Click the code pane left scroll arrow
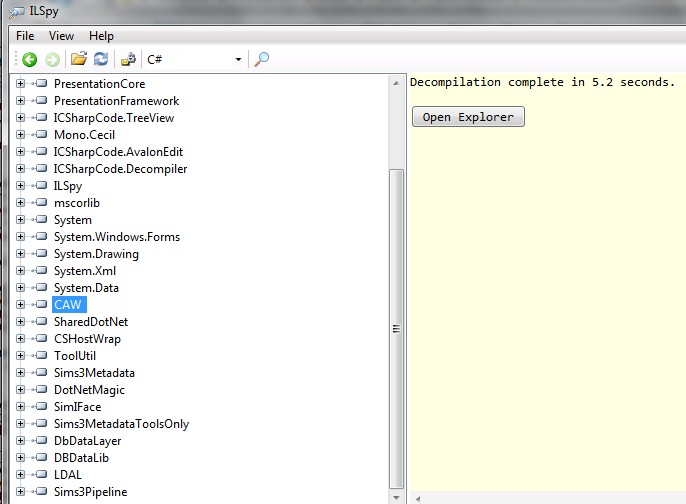The width and height of the screenshot is (686, 504). pos(418,499)
